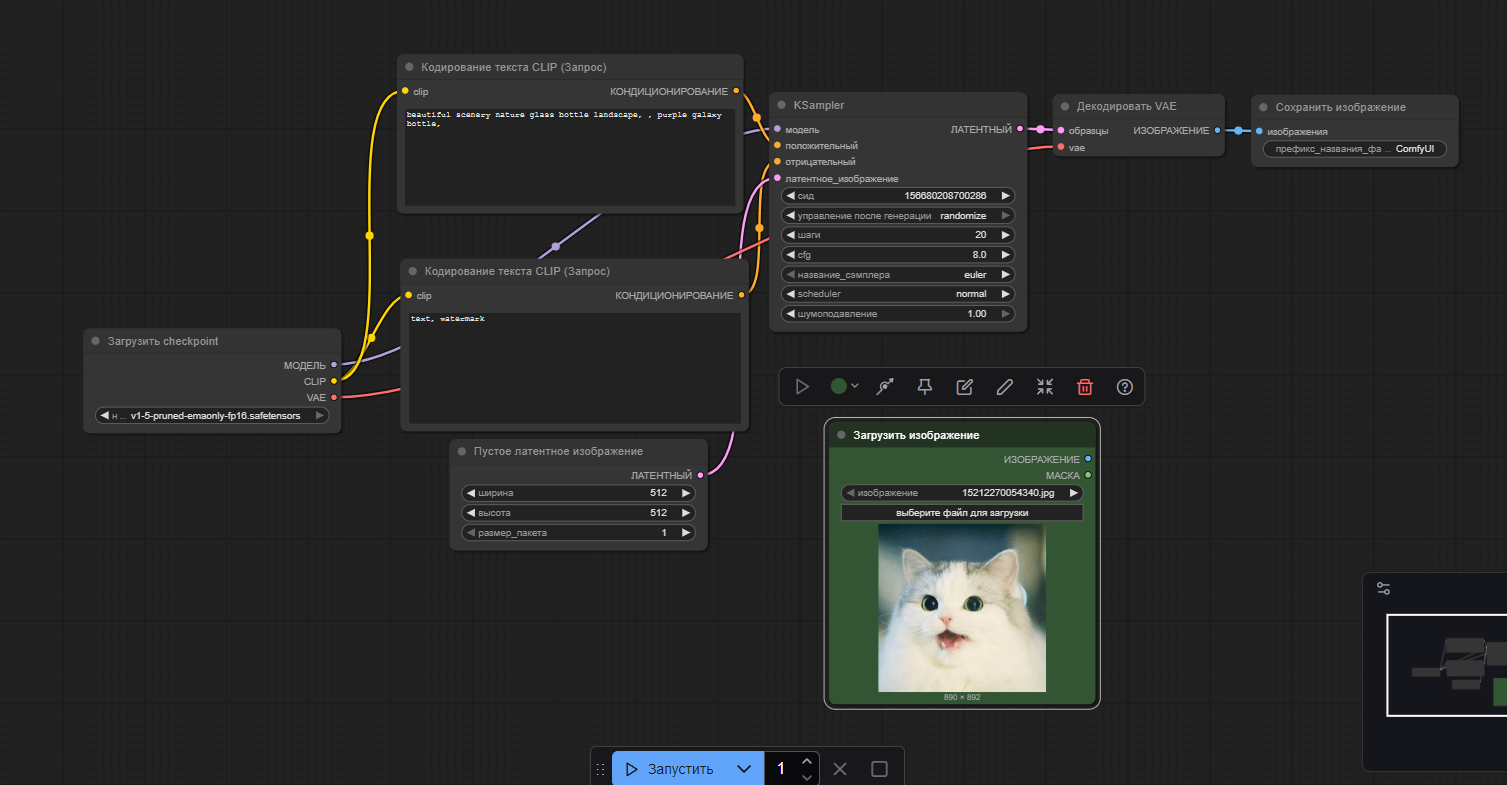This screenshot has width=1507, height=785.
Task: Click the cat image preview thumbnail
Action: click(x=961, y=608)
